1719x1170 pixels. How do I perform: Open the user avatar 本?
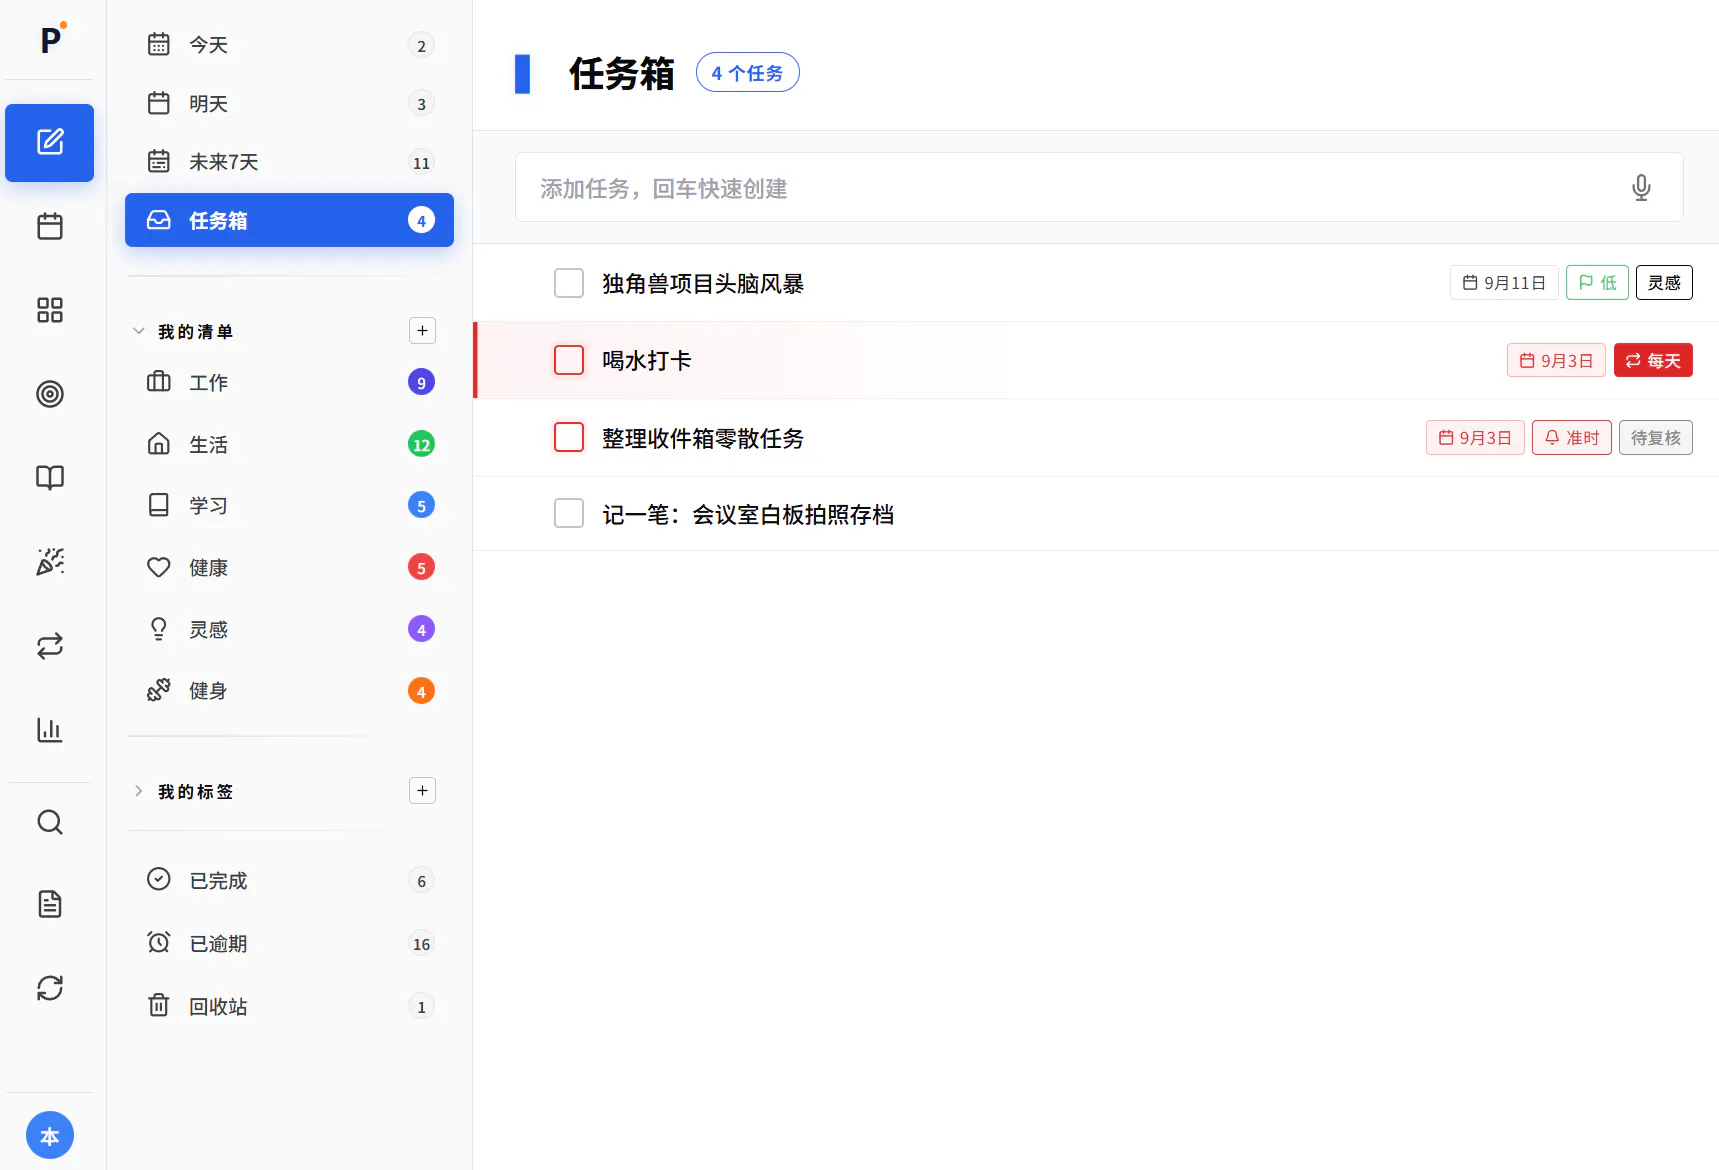(x=49, y=1135)
